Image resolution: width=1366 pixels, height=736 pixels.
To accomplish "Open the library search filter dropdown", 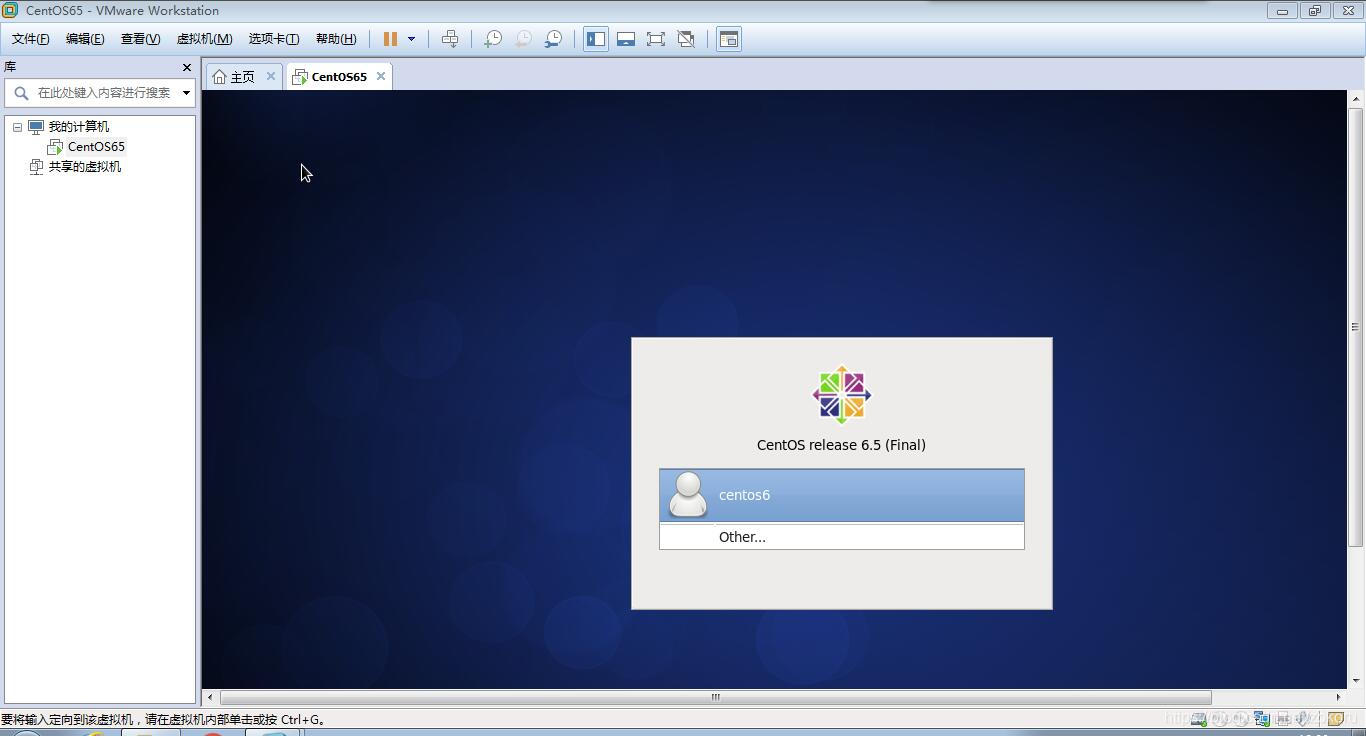I will [x=186, y=93].
